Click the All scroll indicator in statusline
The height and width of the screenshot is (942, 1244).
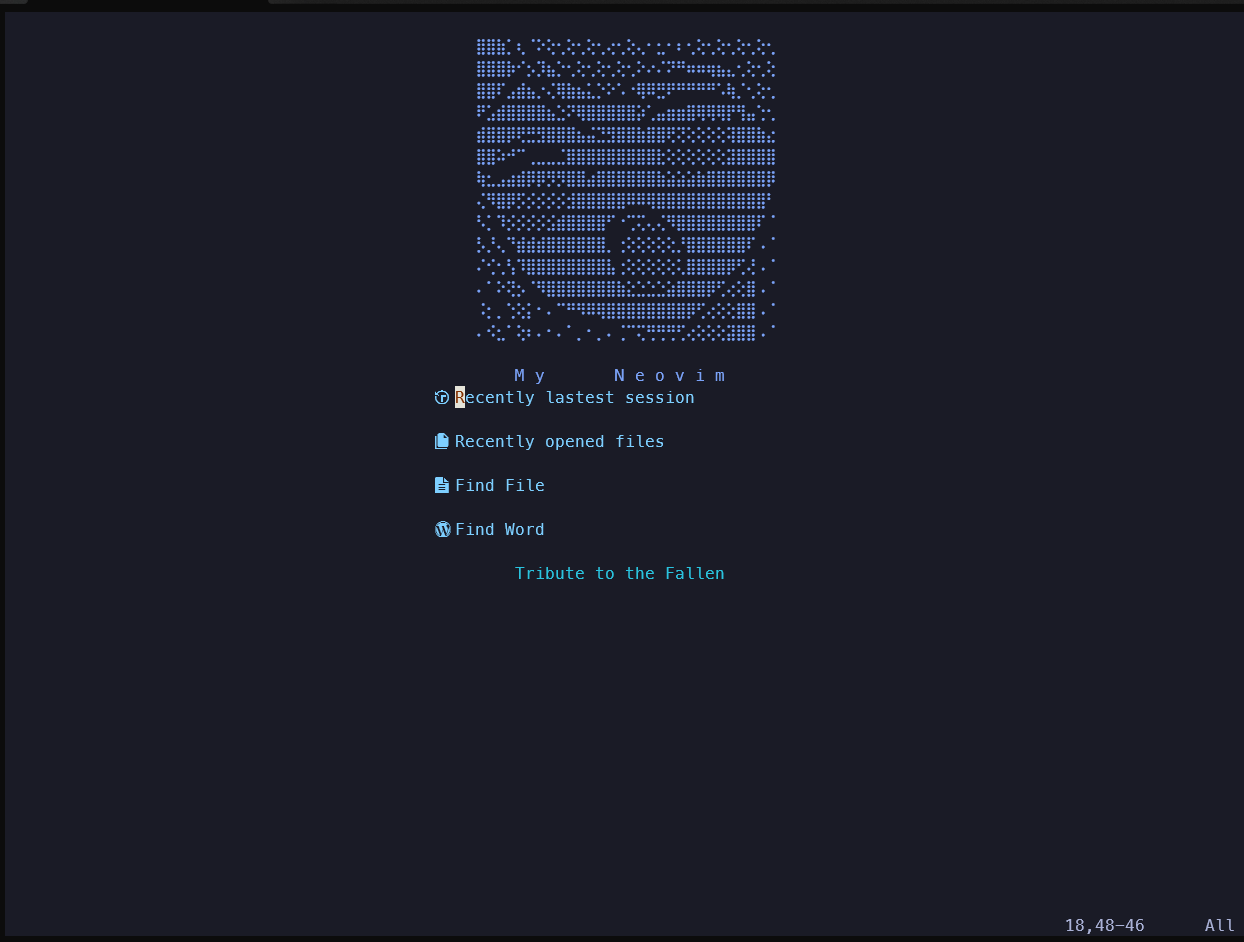click(x=1219, y=926)
